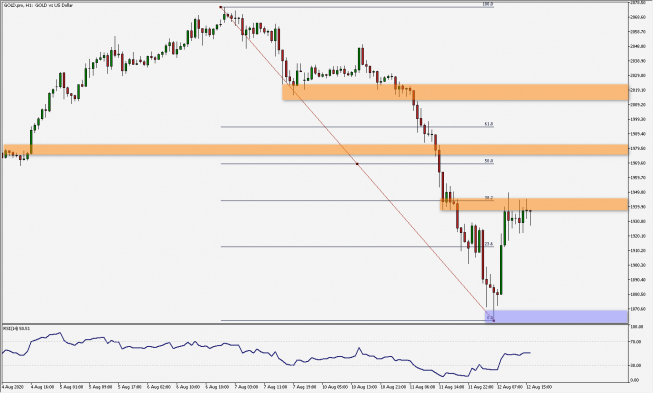The image size is (653, 393).
Task: Click the 7 Aug 03:00 time label
Action: [246, 387]
